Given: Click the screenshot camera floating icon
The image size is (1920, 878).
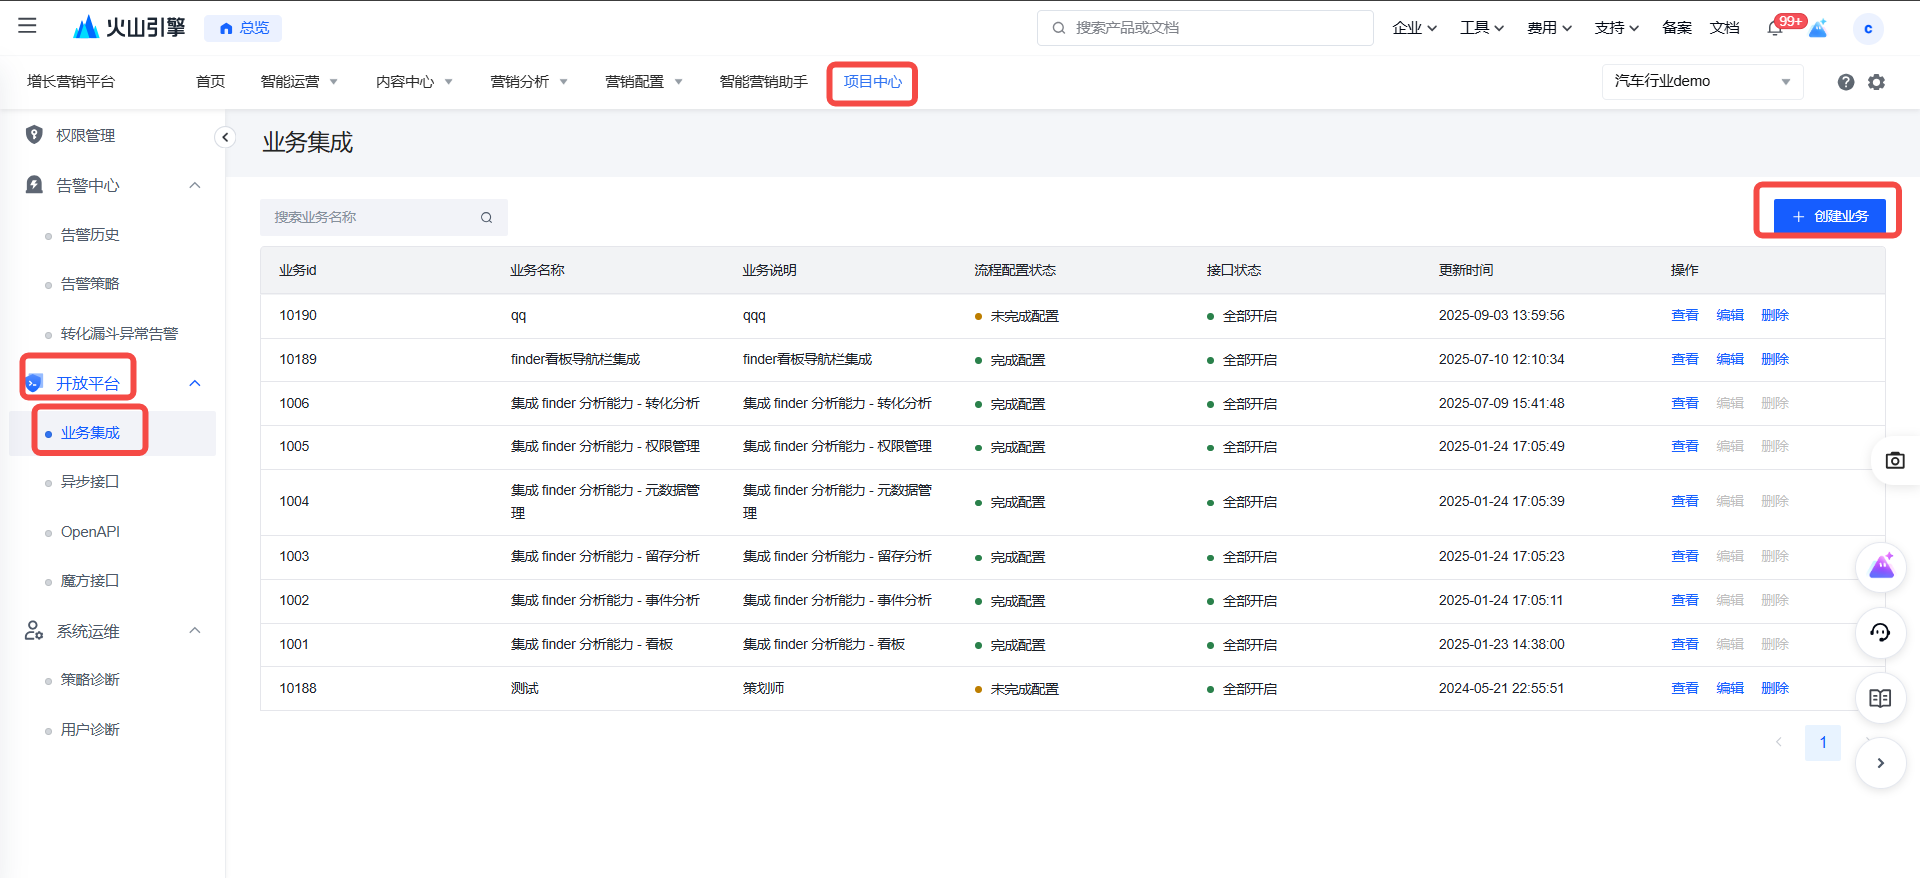Looking at the screenshot, I should [x=1894, y=460].
